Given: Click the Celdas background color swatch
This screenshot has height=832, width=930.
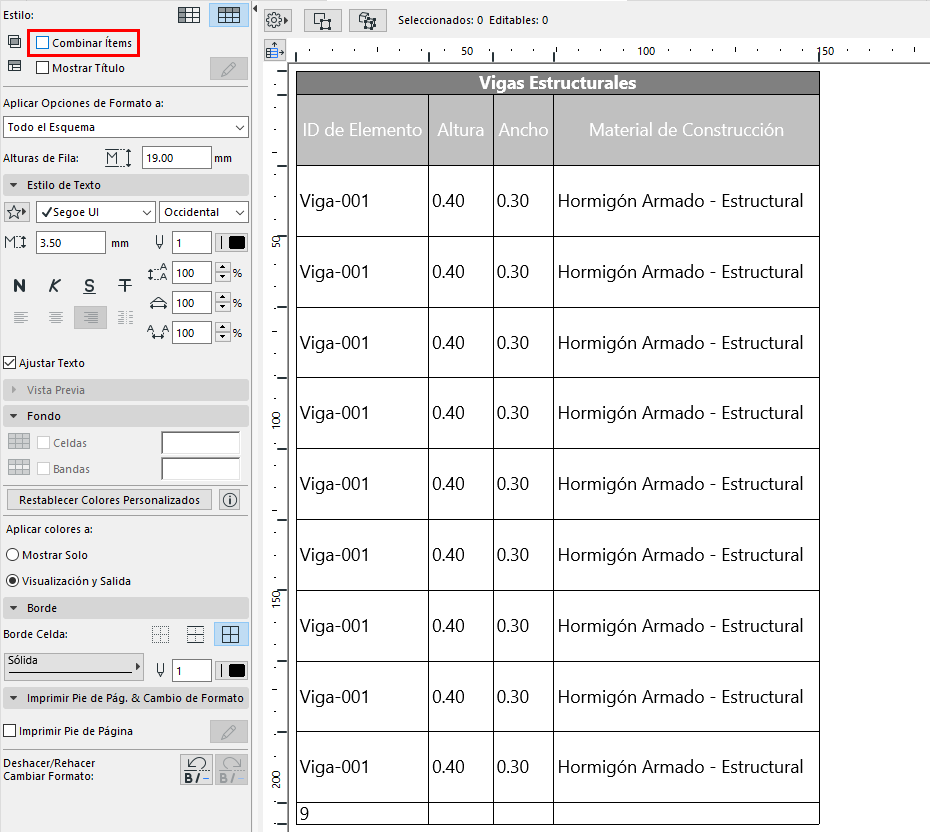Looking at the screenshot, I should [x=200, y=443].
